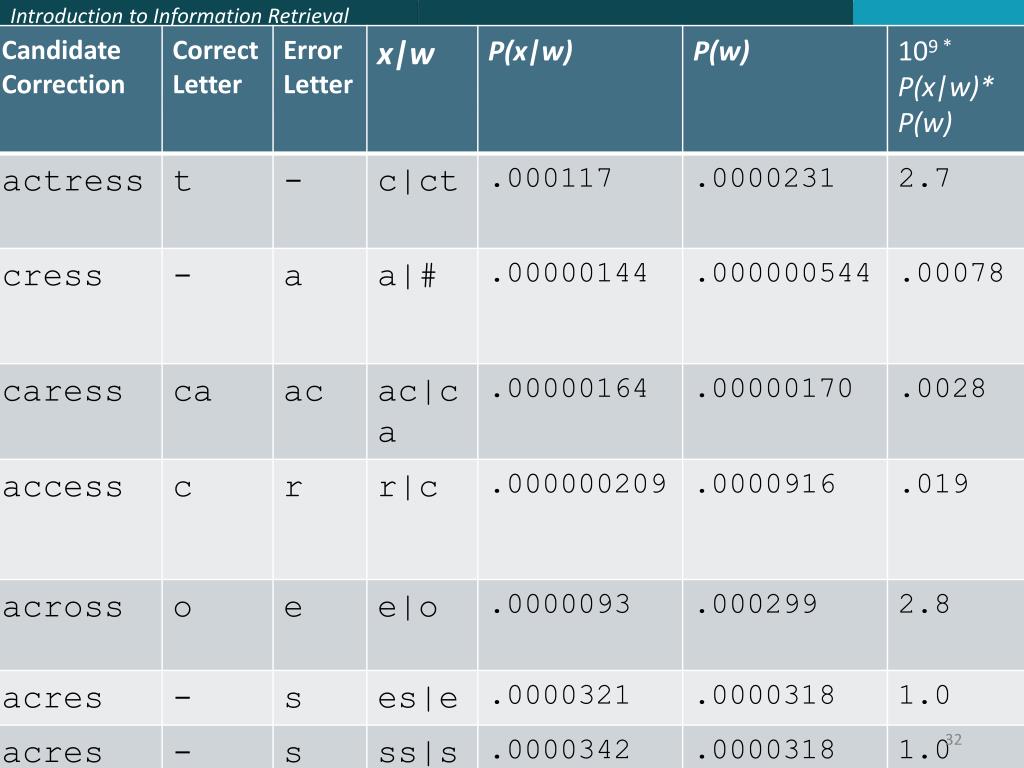Click correct letter 'o' in across row
1024x768 pixels.
(x=183, y=609)
